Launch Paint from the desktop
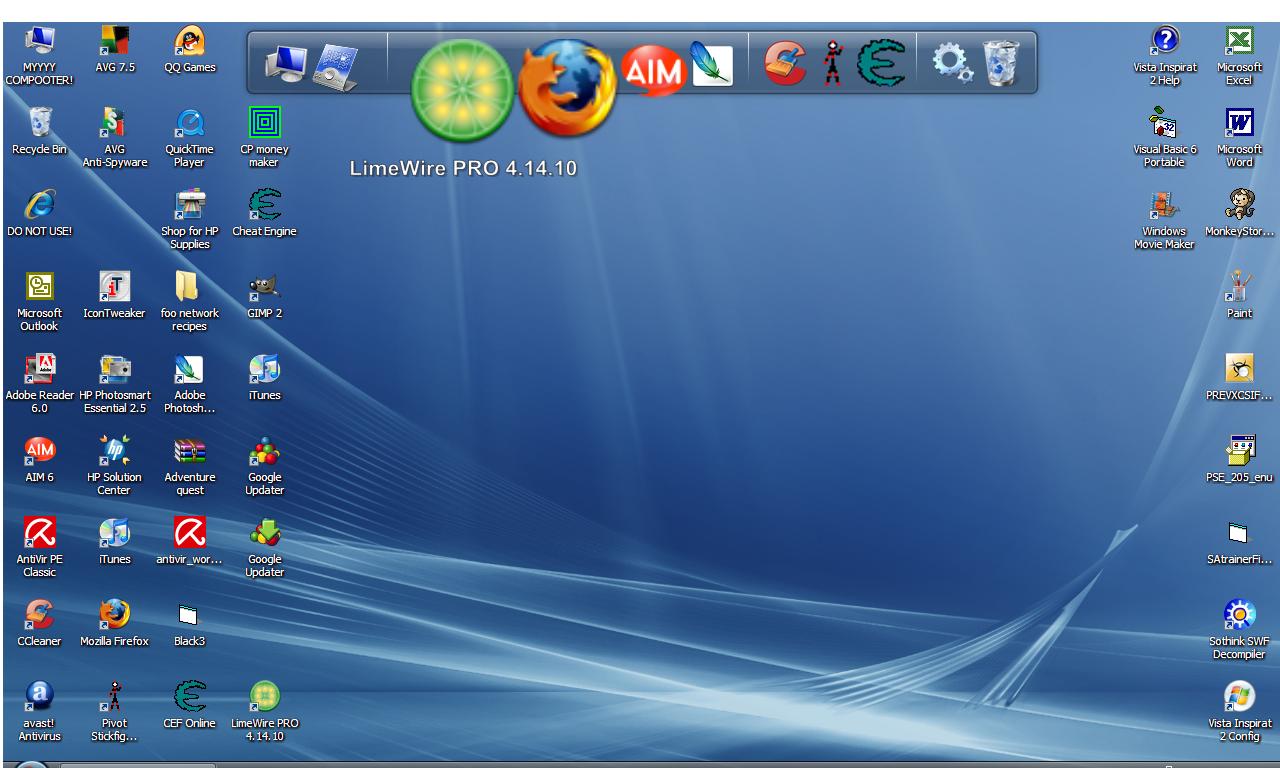Viewport: 1280px width, 768px height. (x=1240, y=296)
